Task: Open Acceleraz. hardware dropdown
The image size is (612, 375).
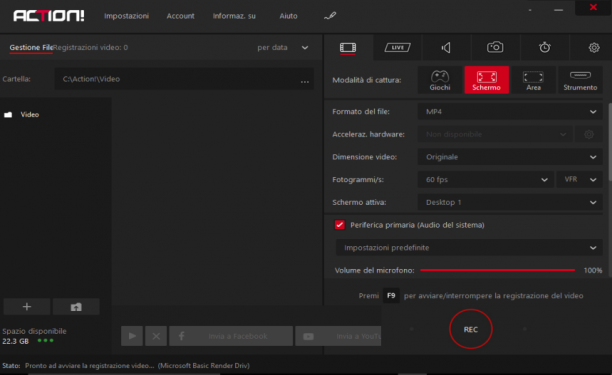Action: click(x=495, y=134)
